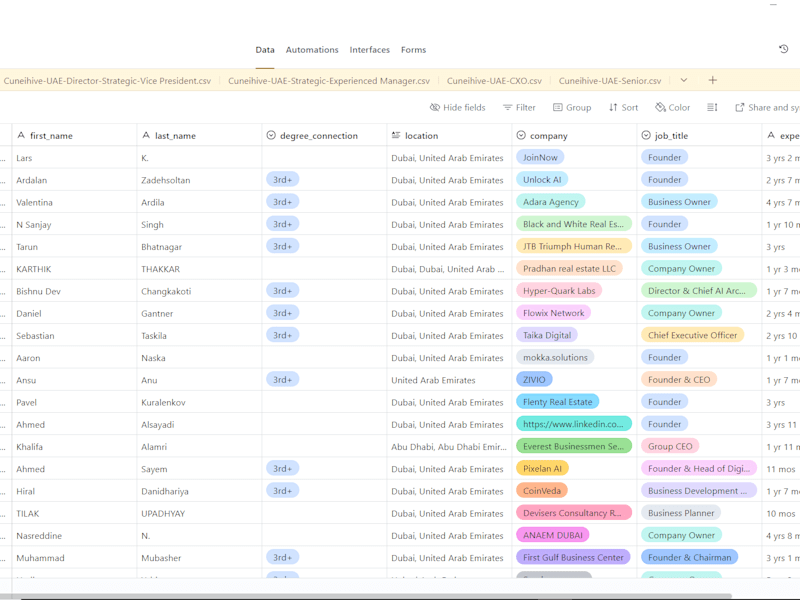Minimize the application window
This screenshot has height=600, width=800.
point(773,4)
